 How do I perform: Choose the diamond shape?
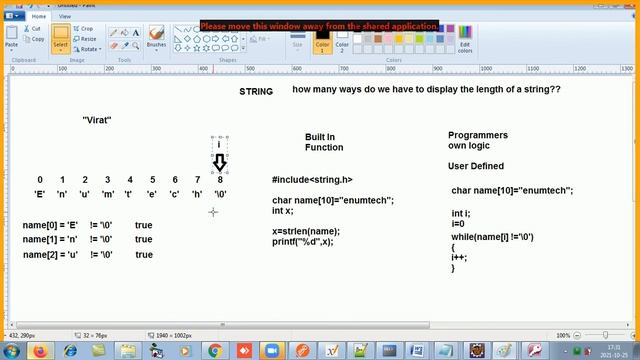(x=187, y=39)
